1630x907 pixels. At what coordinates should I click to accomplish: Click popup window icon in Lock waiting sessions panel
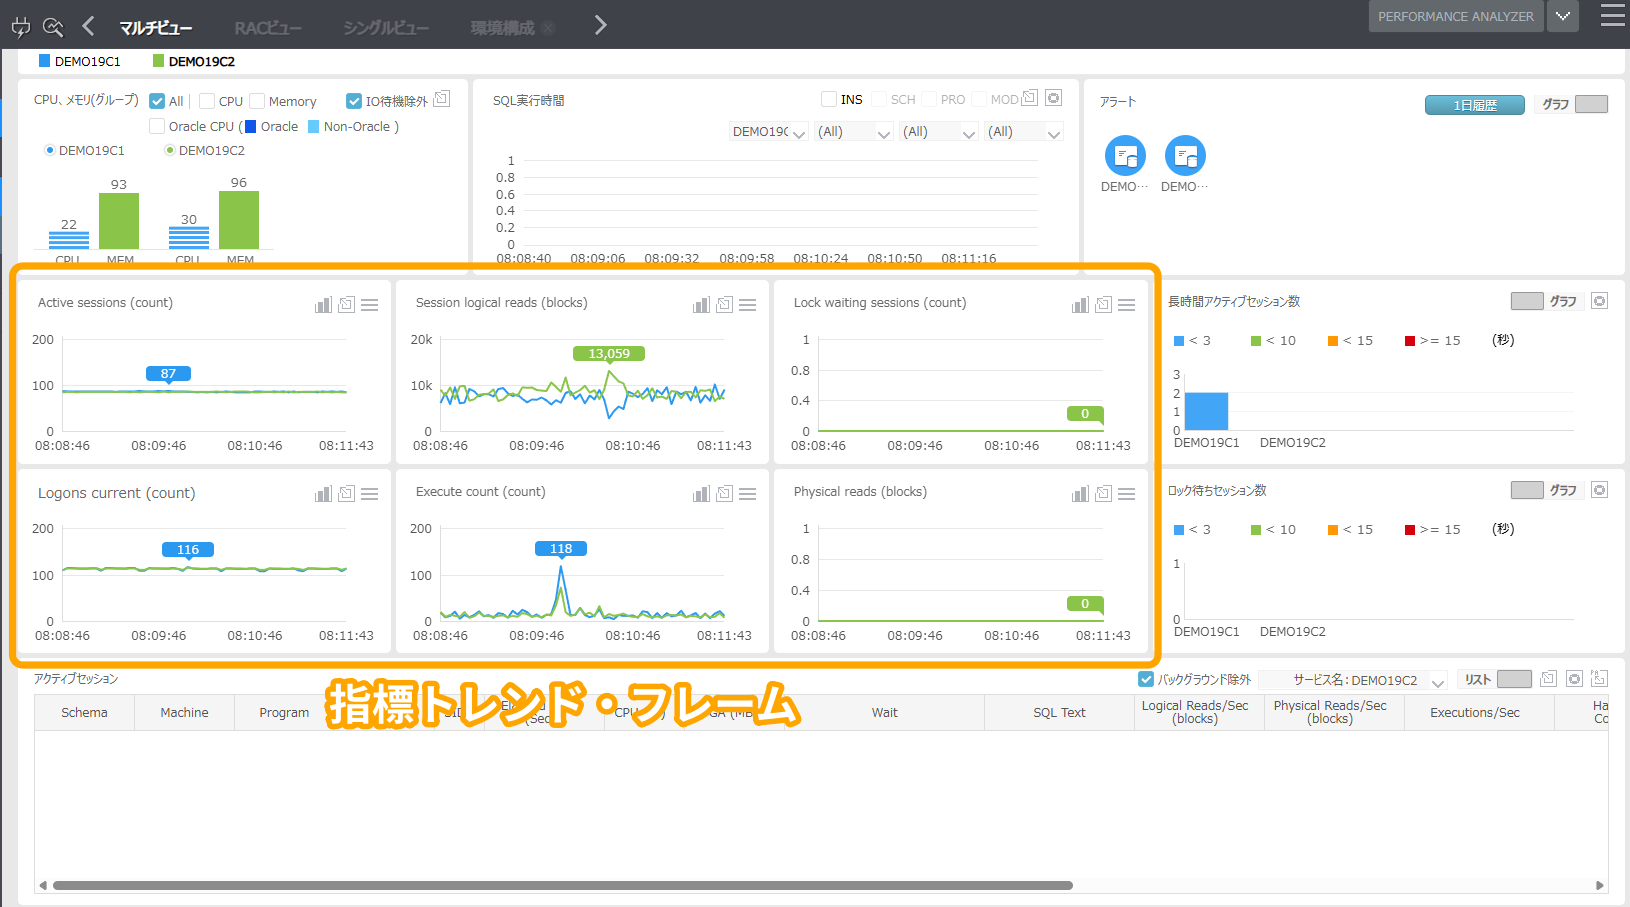[x=1103, y=305]
